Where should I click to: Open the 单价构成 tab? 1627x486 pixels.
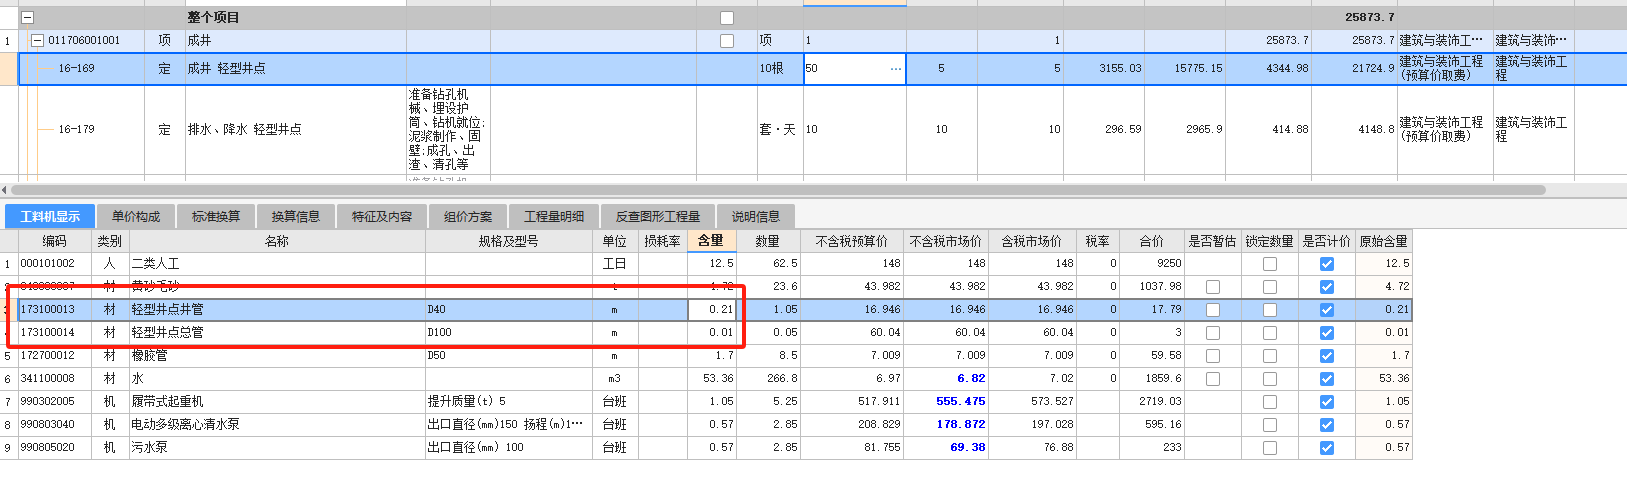pyautogui.click(x=136, y=216)
